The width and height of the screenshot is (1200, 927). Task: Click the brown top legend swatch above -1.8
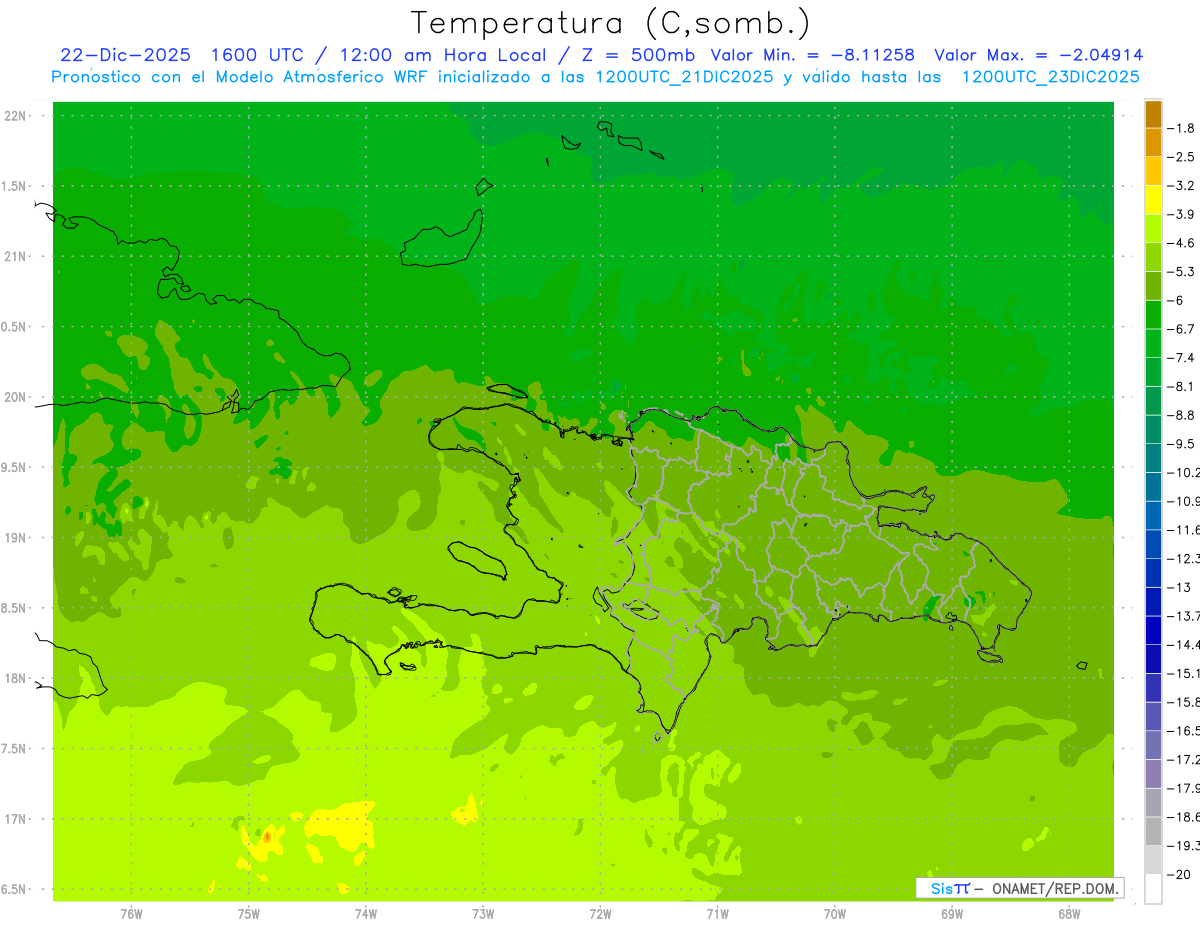point(1153,114)
